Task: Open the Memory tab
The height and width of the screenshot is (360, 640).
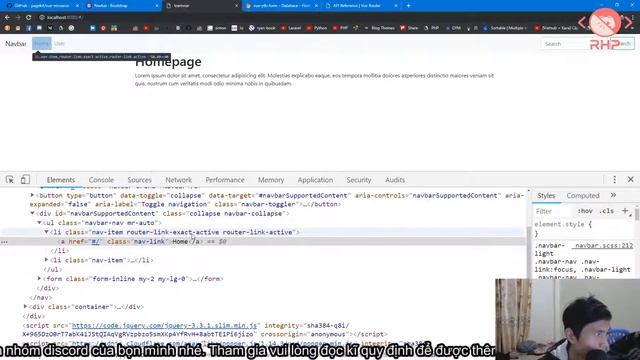Action: (271, 180)
